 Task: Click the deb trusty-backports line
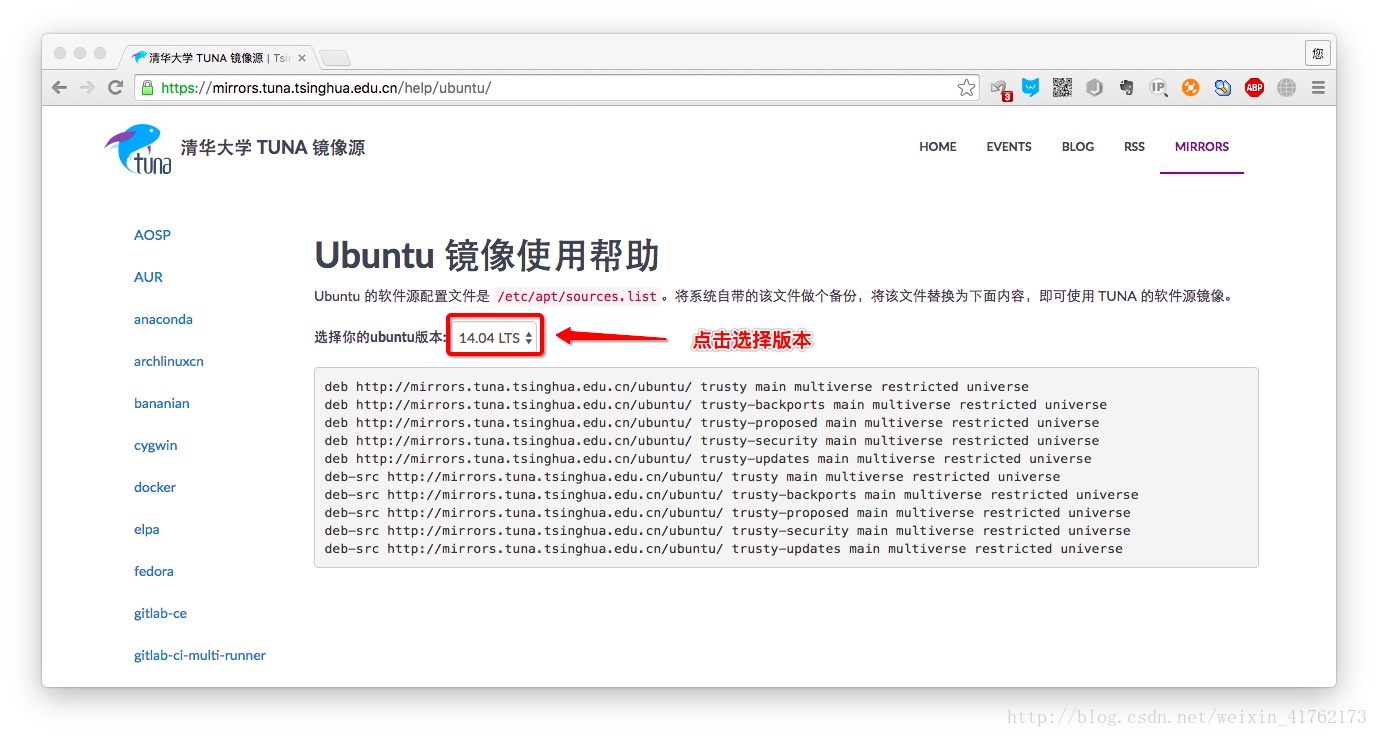716,405
